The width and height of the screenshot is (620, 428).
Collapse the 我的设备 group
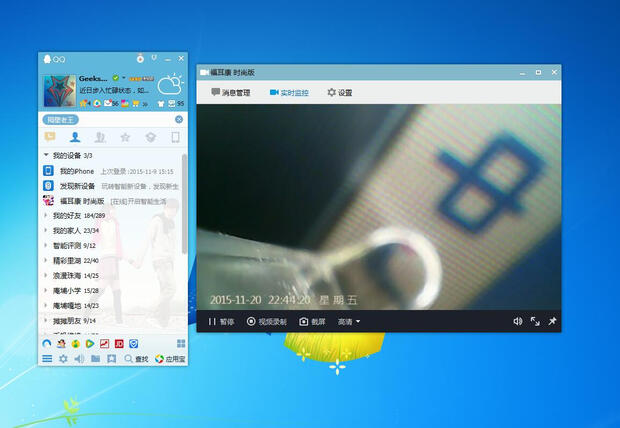[46, 155]
